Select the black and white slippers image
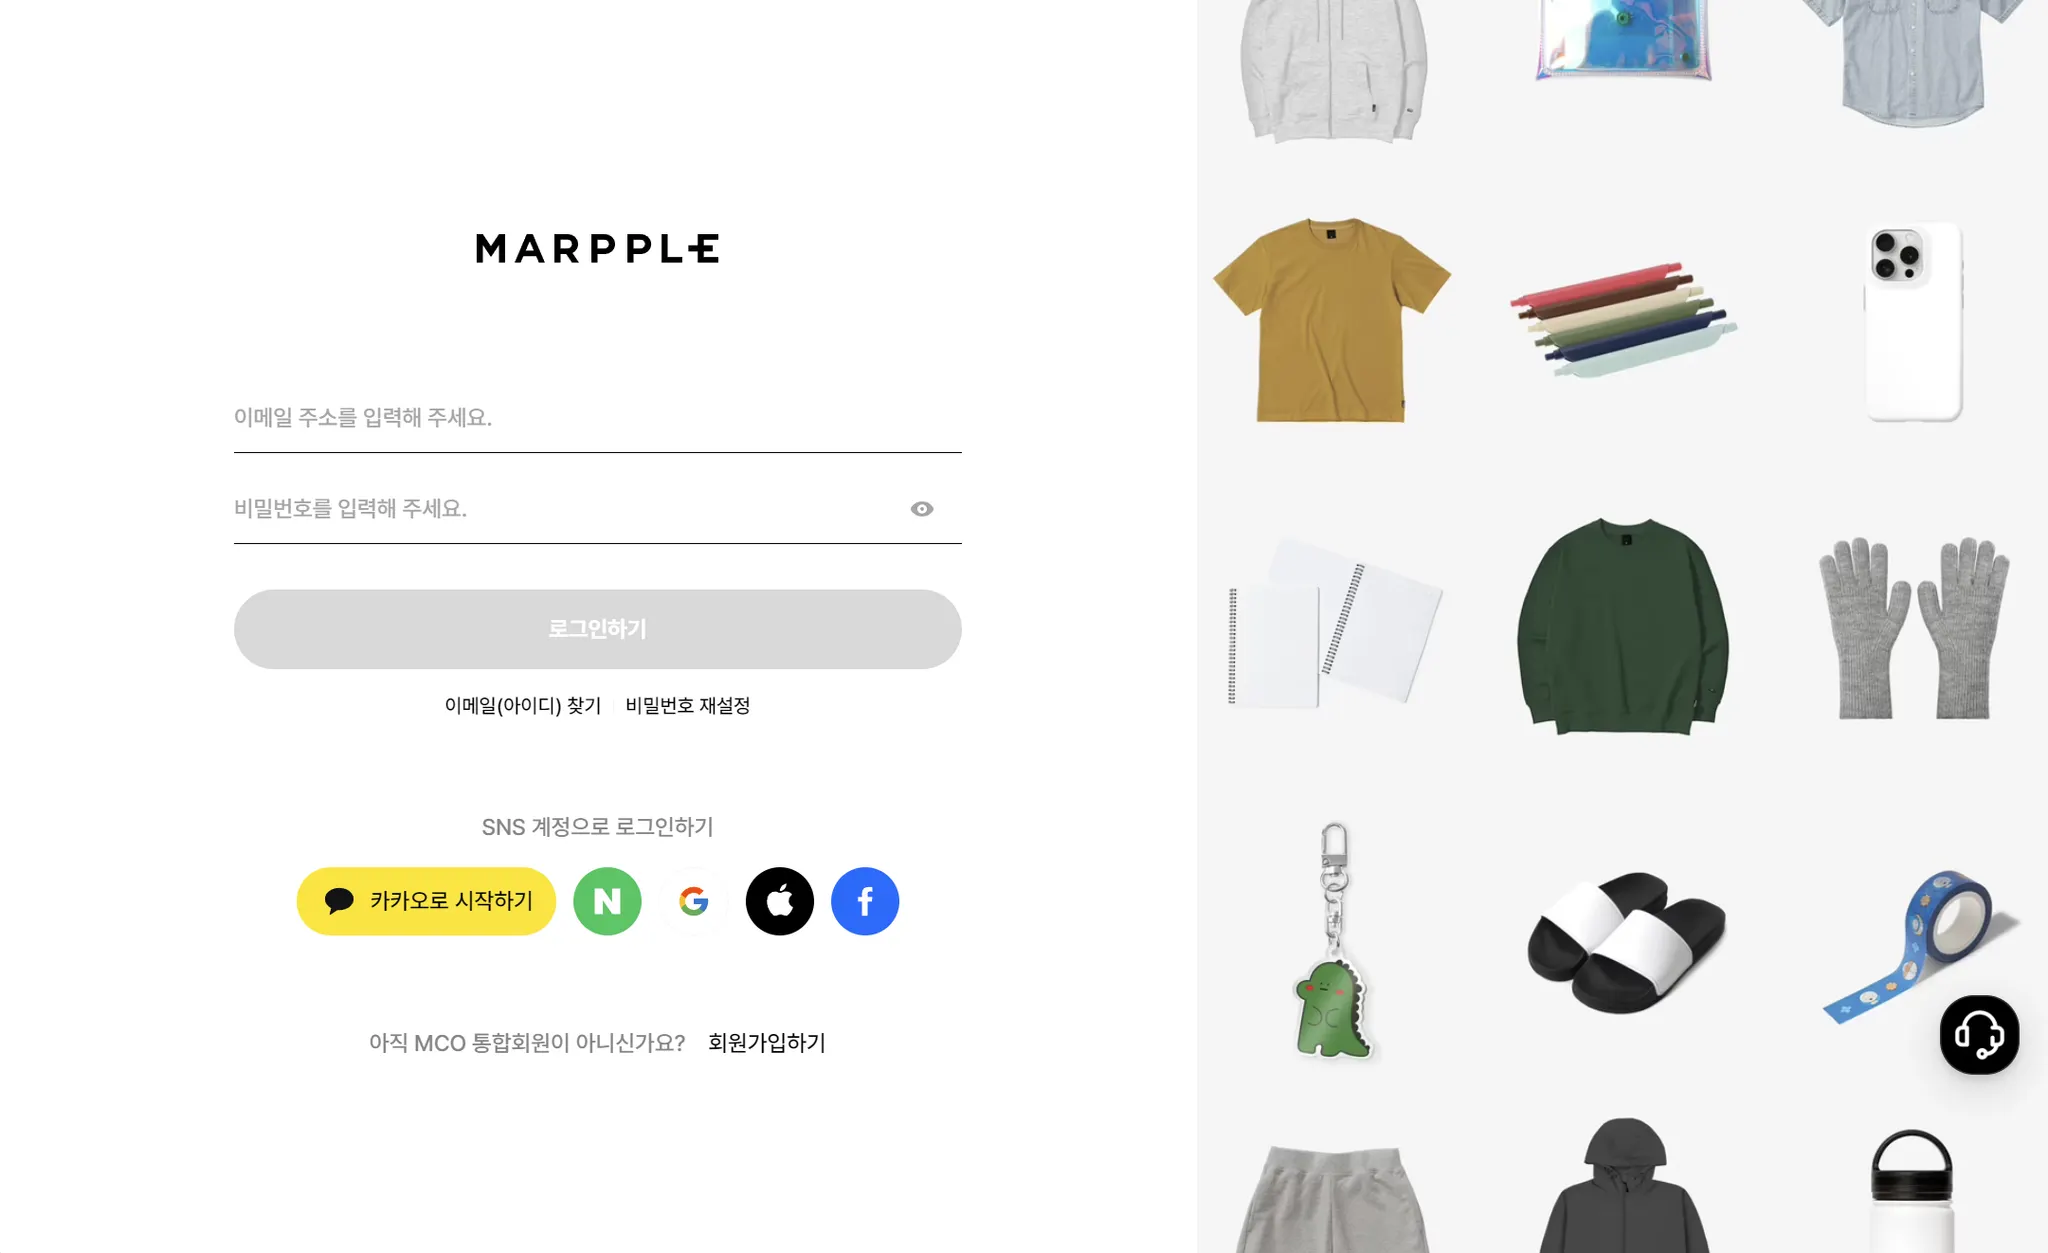The image size is (2048, 1253). point(1625,942)
